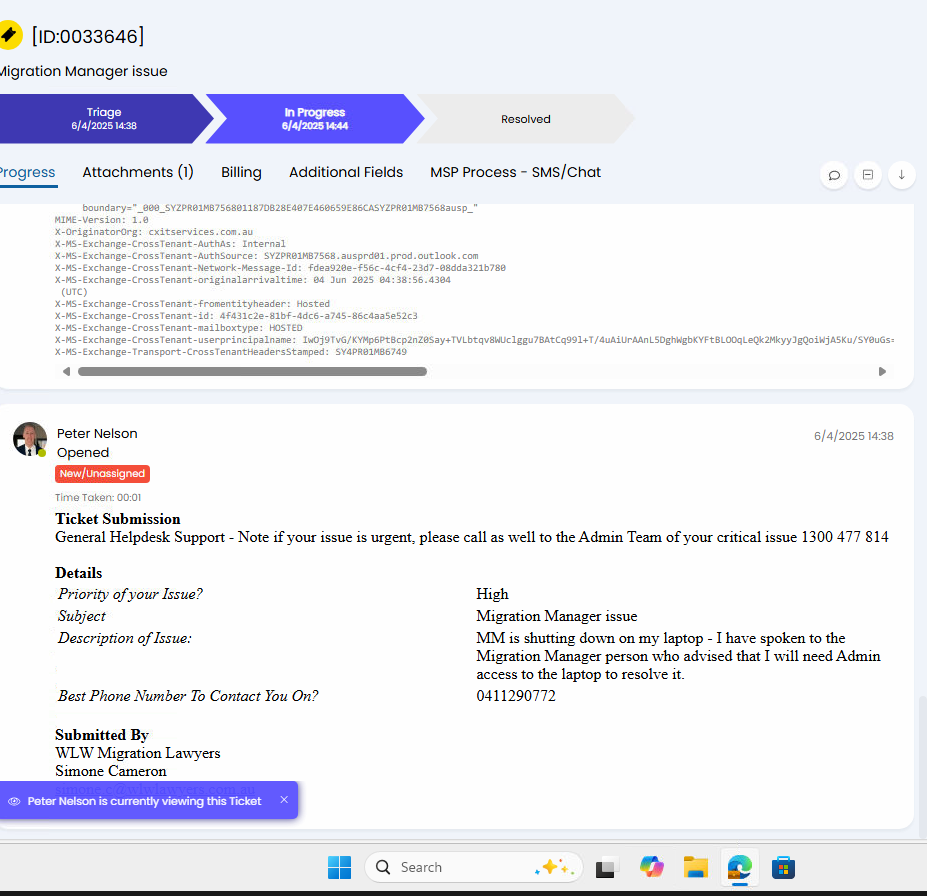
Task: Click the yellow ticket type icon
Action: [10, 35]
